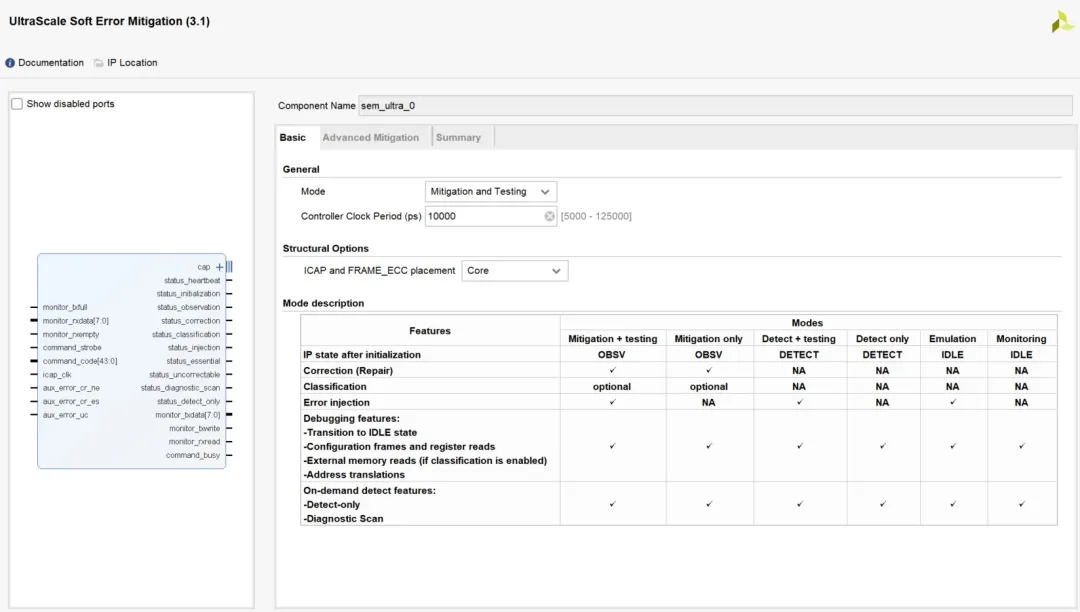This screenshot has width=1080, height=612.
Task: Select the status_heartbeat port label
Action: point(192,281)
